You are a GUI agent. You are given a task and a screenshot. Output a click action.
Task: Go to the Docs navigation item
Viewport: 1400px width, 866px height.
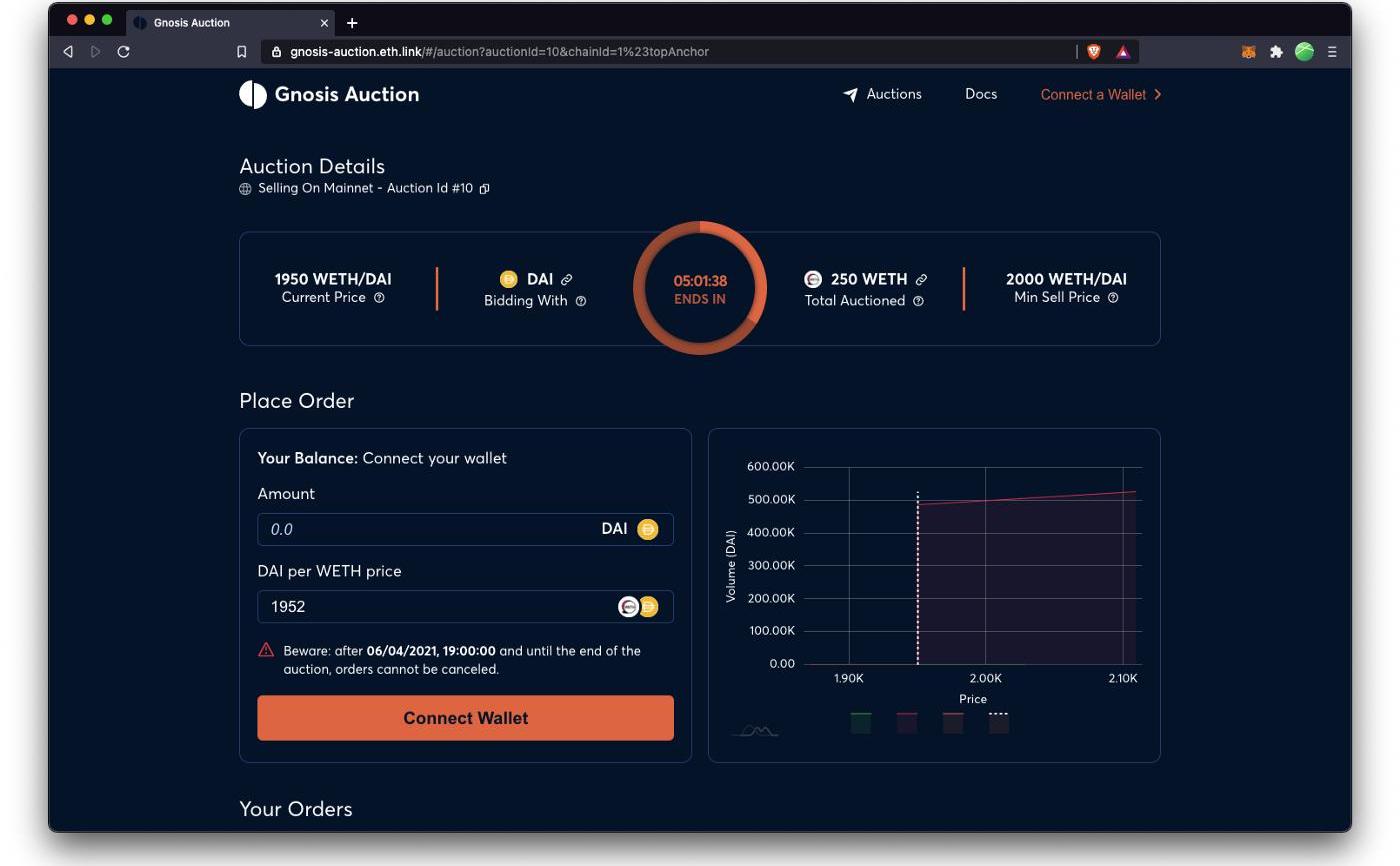click(x=980, y=94)
